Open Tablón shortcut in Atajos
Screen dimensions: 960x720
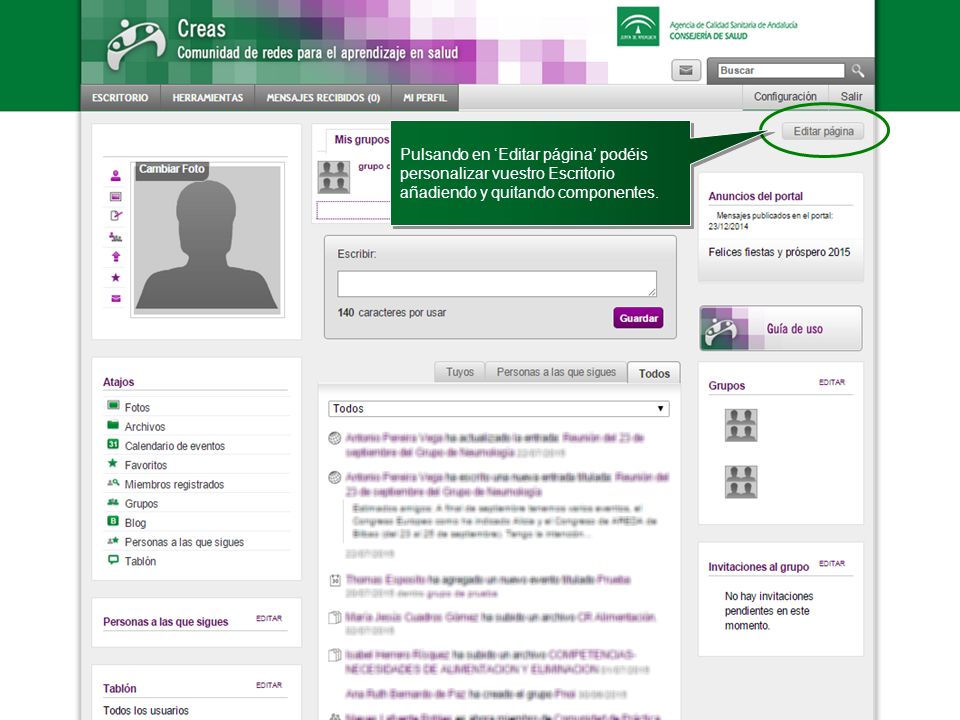(140, 561)
